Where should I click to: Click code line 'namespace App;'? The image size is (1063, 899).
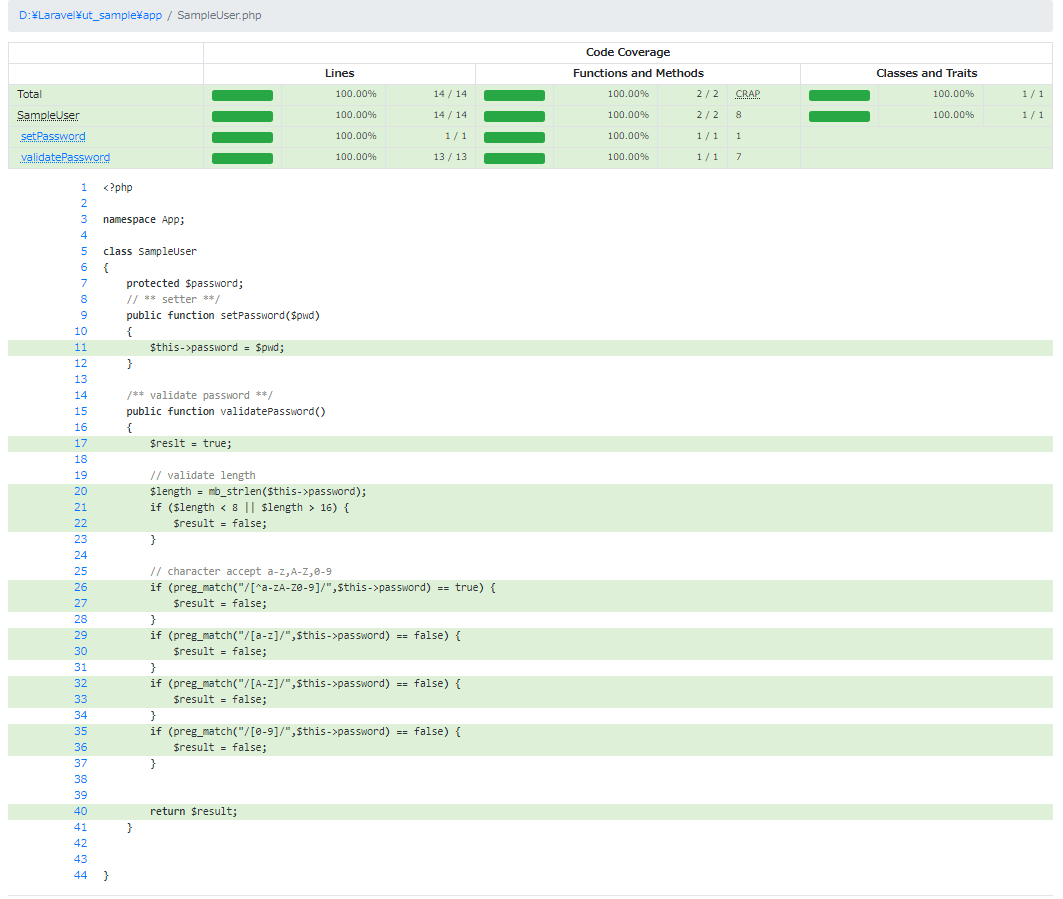click(x=144, y=220)
